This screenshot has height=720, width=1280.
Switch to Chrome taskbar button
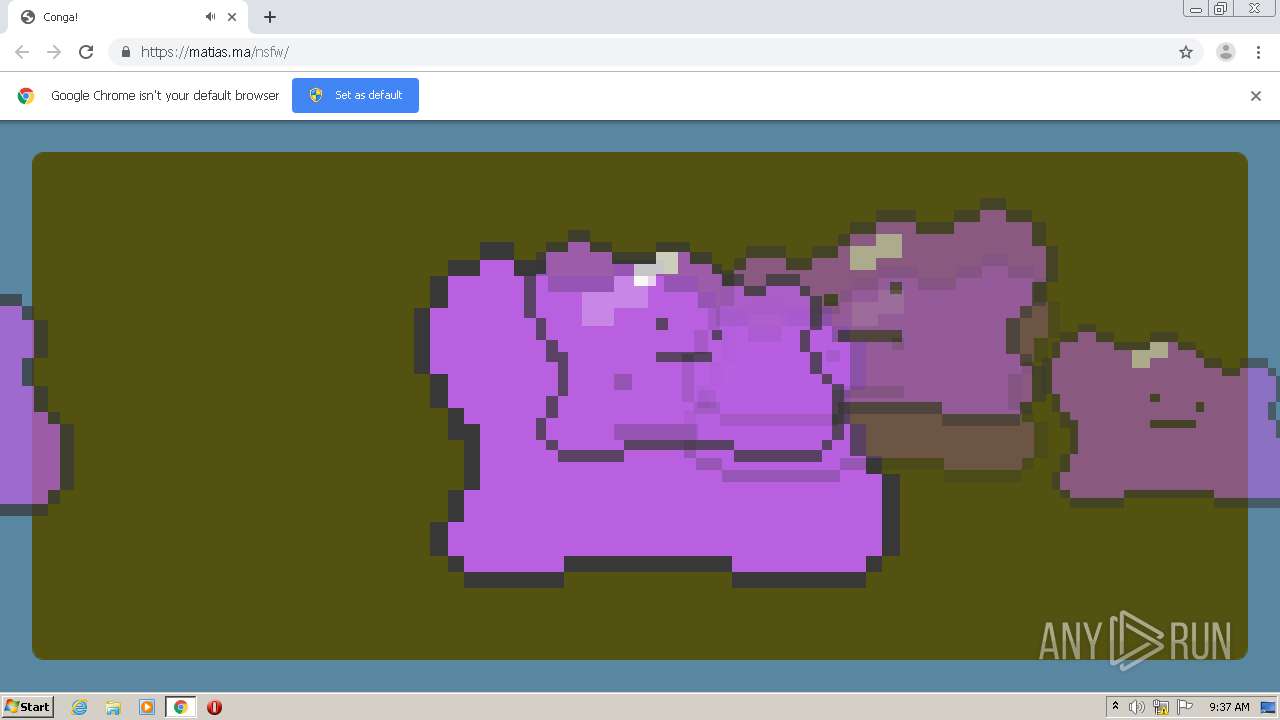coord(180,707)
